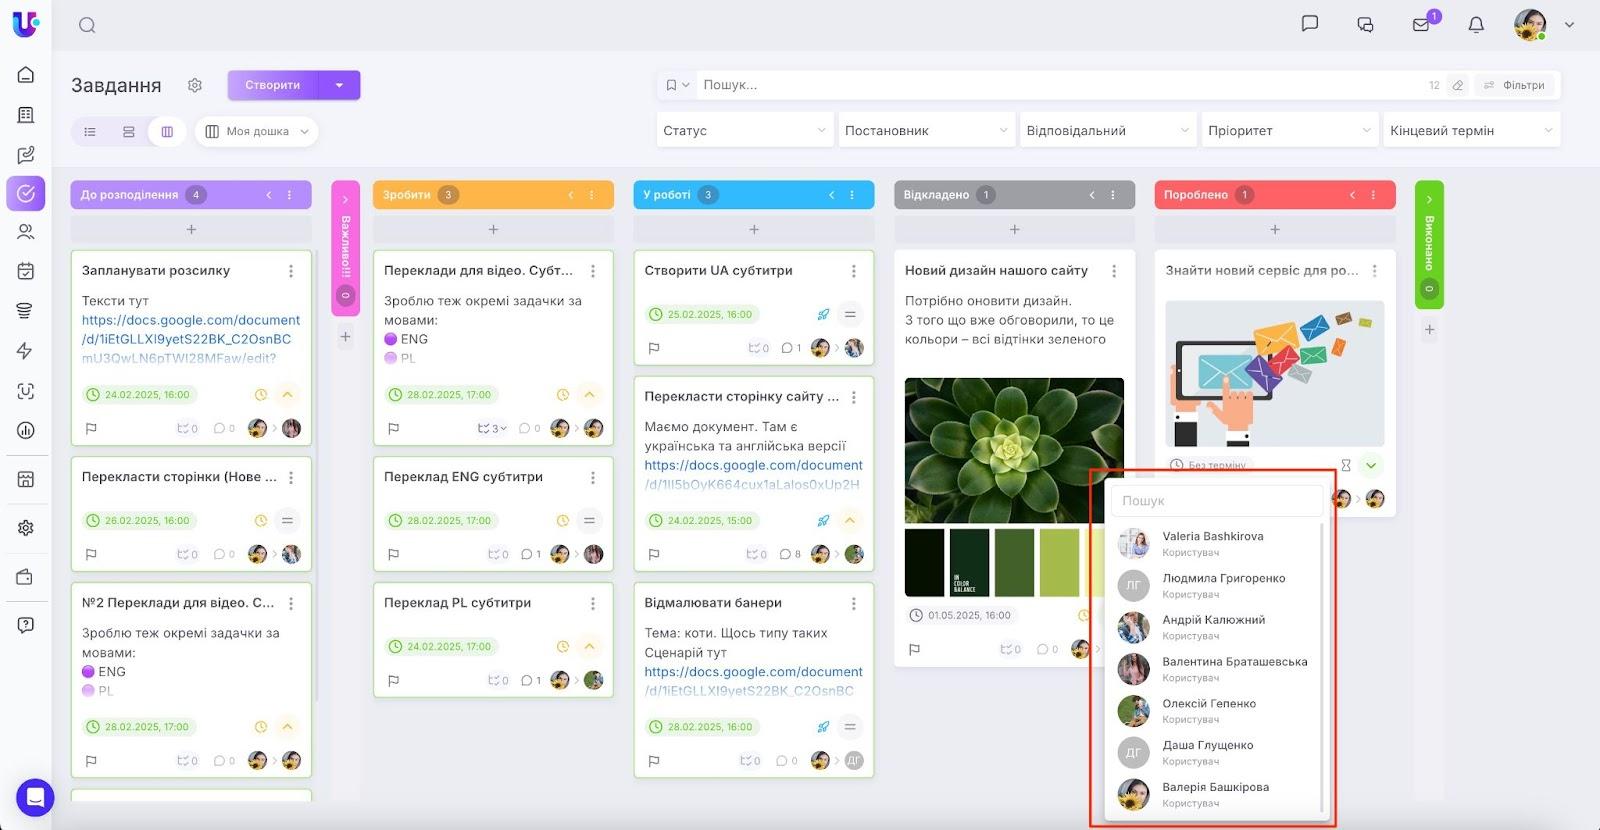Click the rocket icon on Відмалювати банери card
This screenshot has width=1600, height=830.
[x=823, y=727]
